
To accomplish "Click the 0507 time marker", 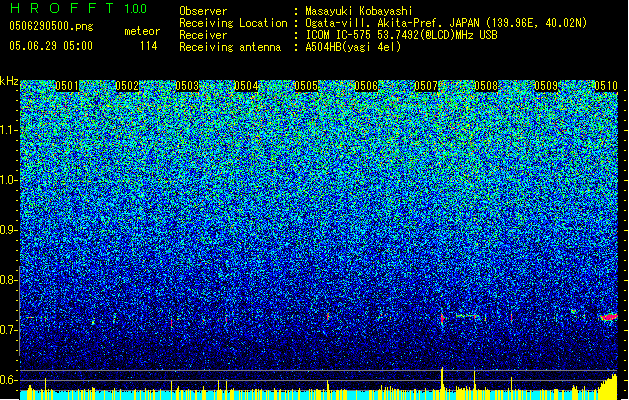I will [x=426, y=86].
